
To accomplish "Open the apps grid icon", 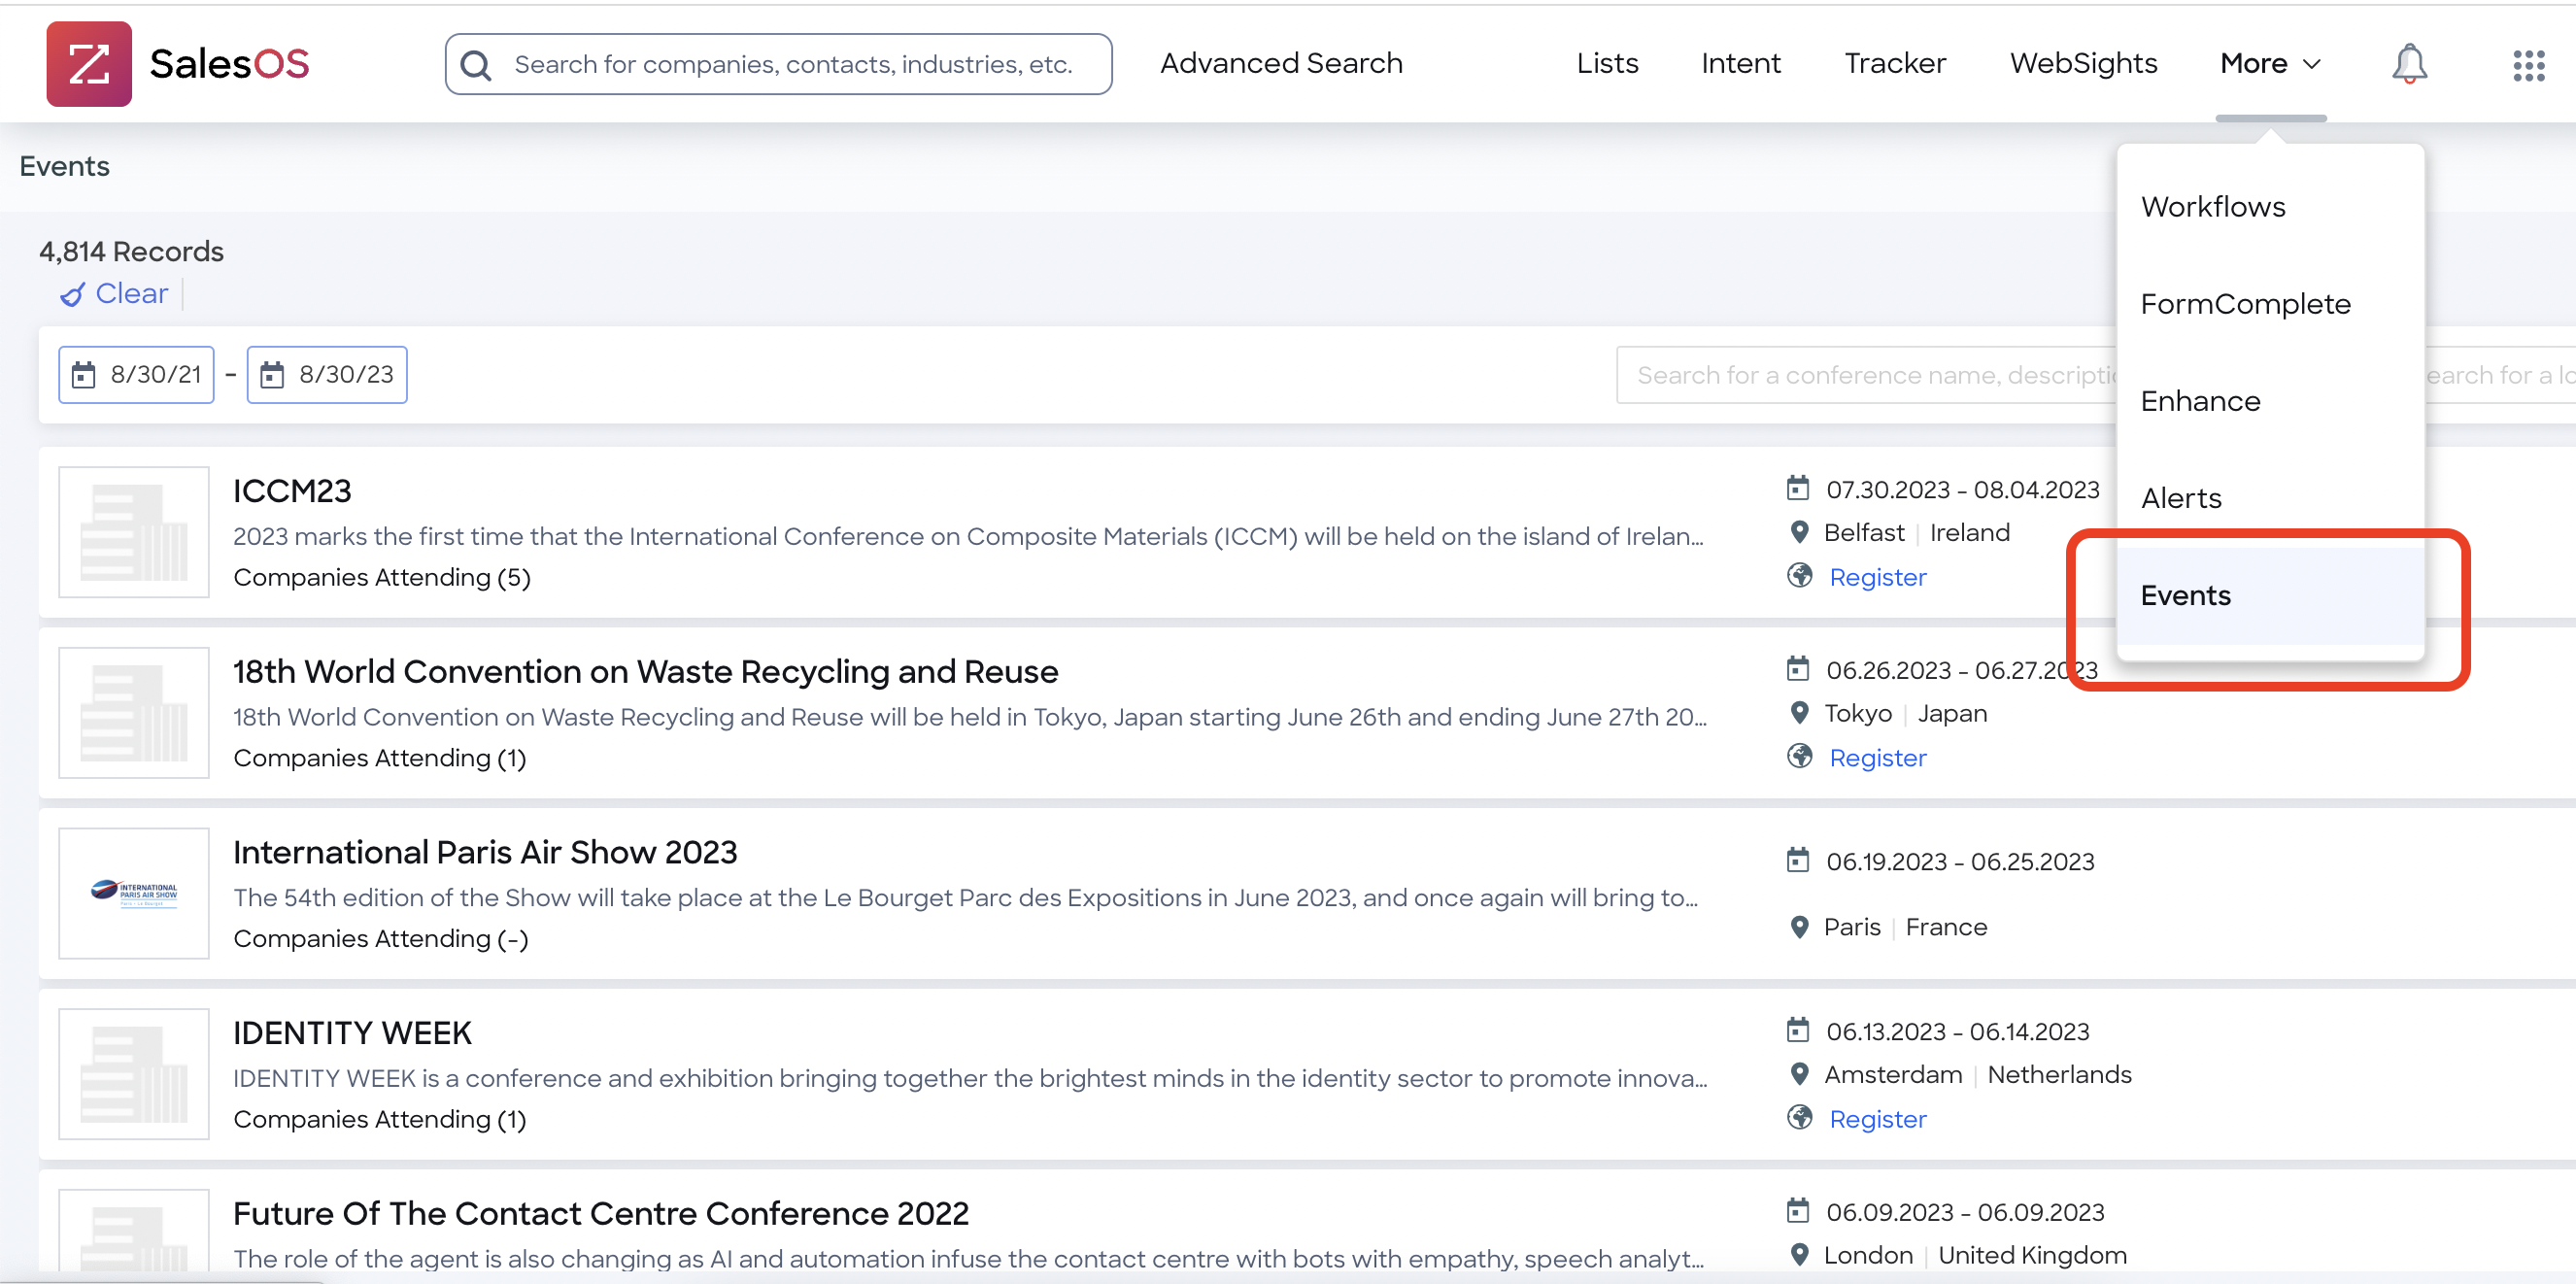I will click(2529, 65).
